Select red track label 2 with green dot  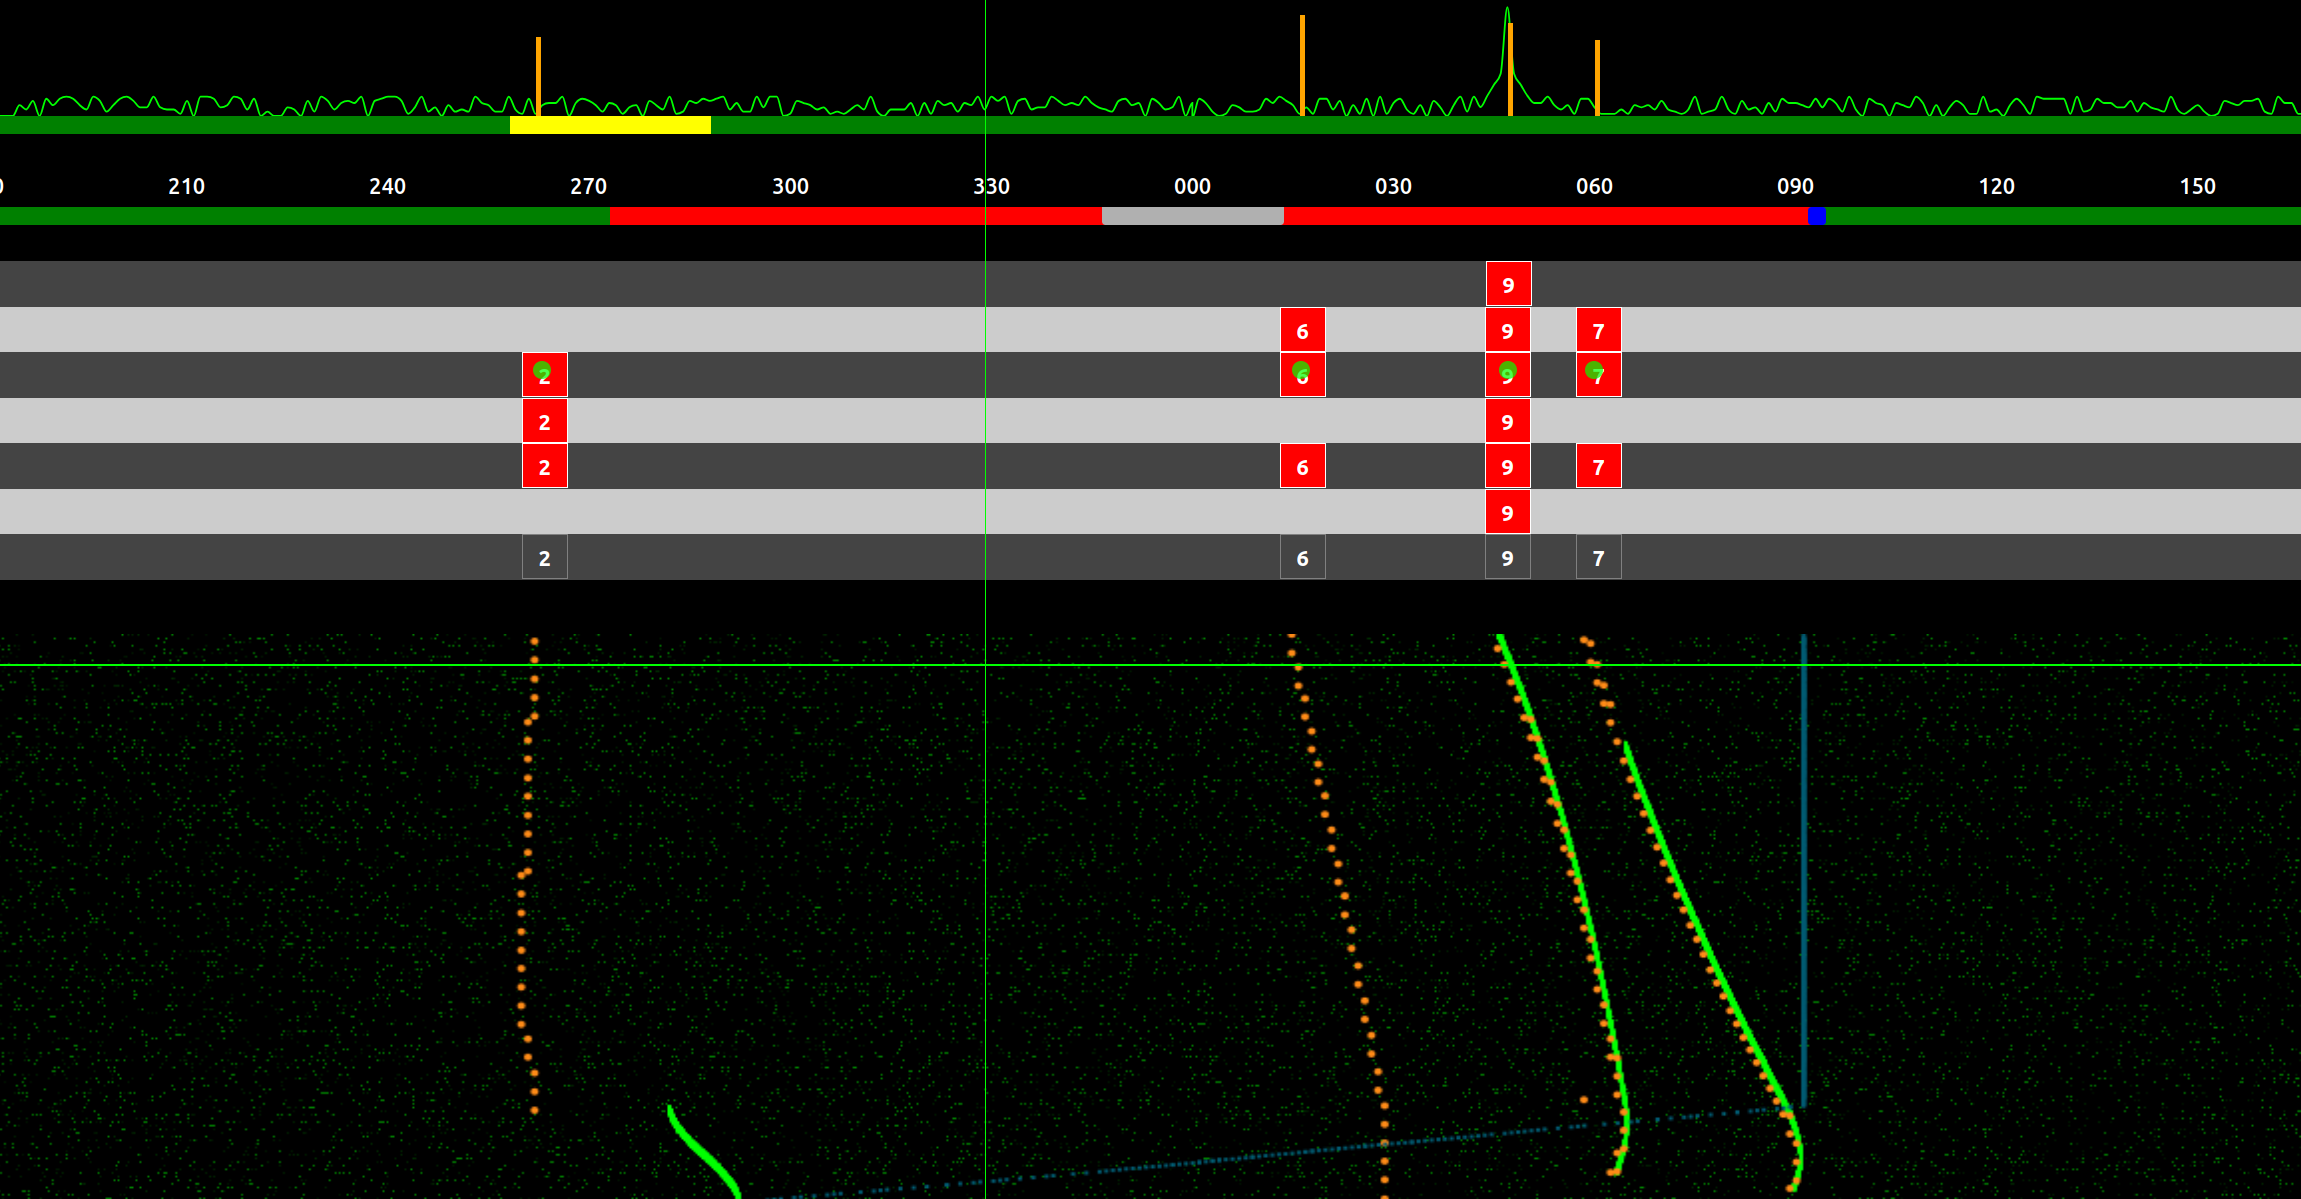(x=544, y=374)
